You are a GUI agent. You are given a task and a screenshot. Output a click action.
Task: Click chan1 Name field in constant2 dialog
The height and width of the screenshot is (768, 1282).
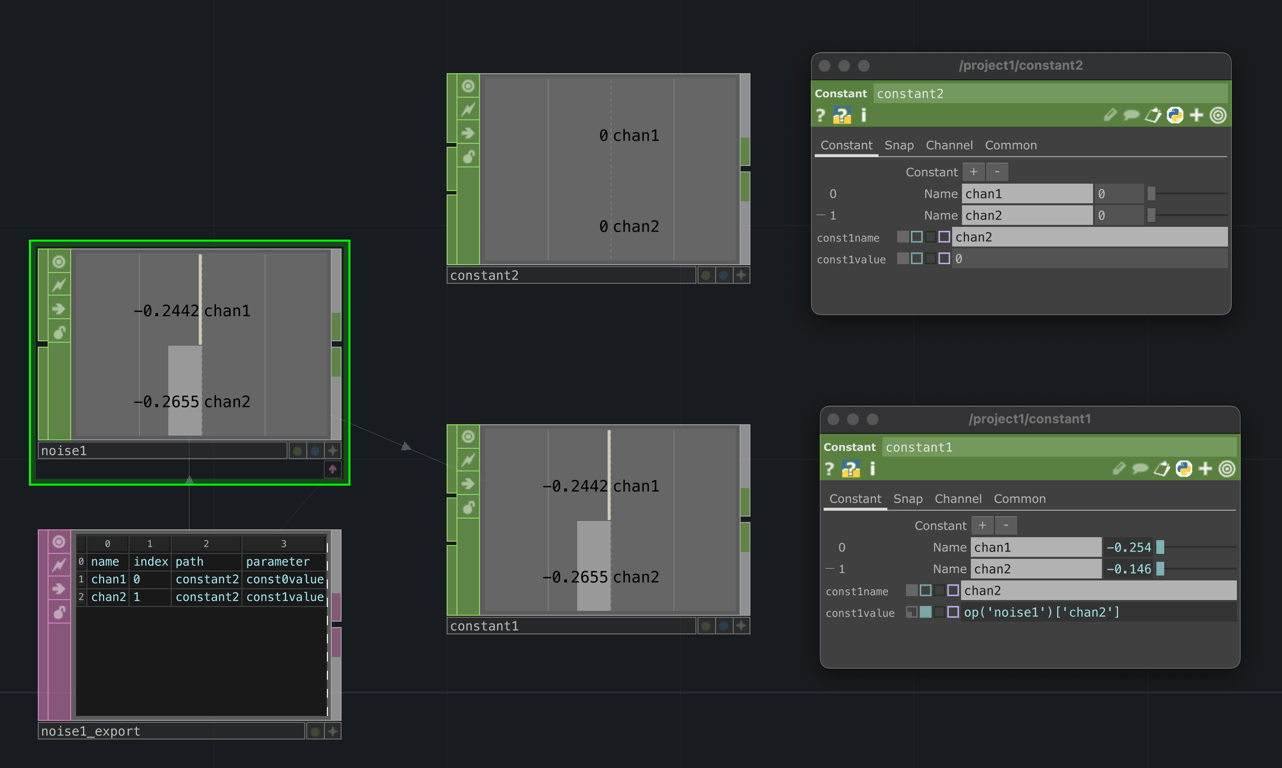tap(1027, 194)
